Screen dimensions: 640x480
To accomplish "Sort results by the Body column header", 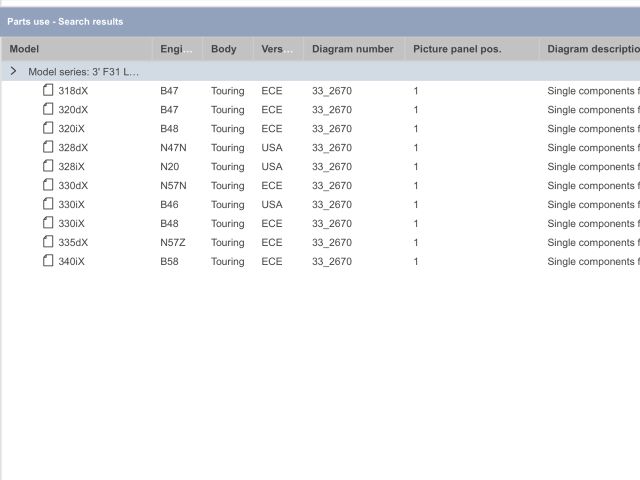I will pos(223,49).
